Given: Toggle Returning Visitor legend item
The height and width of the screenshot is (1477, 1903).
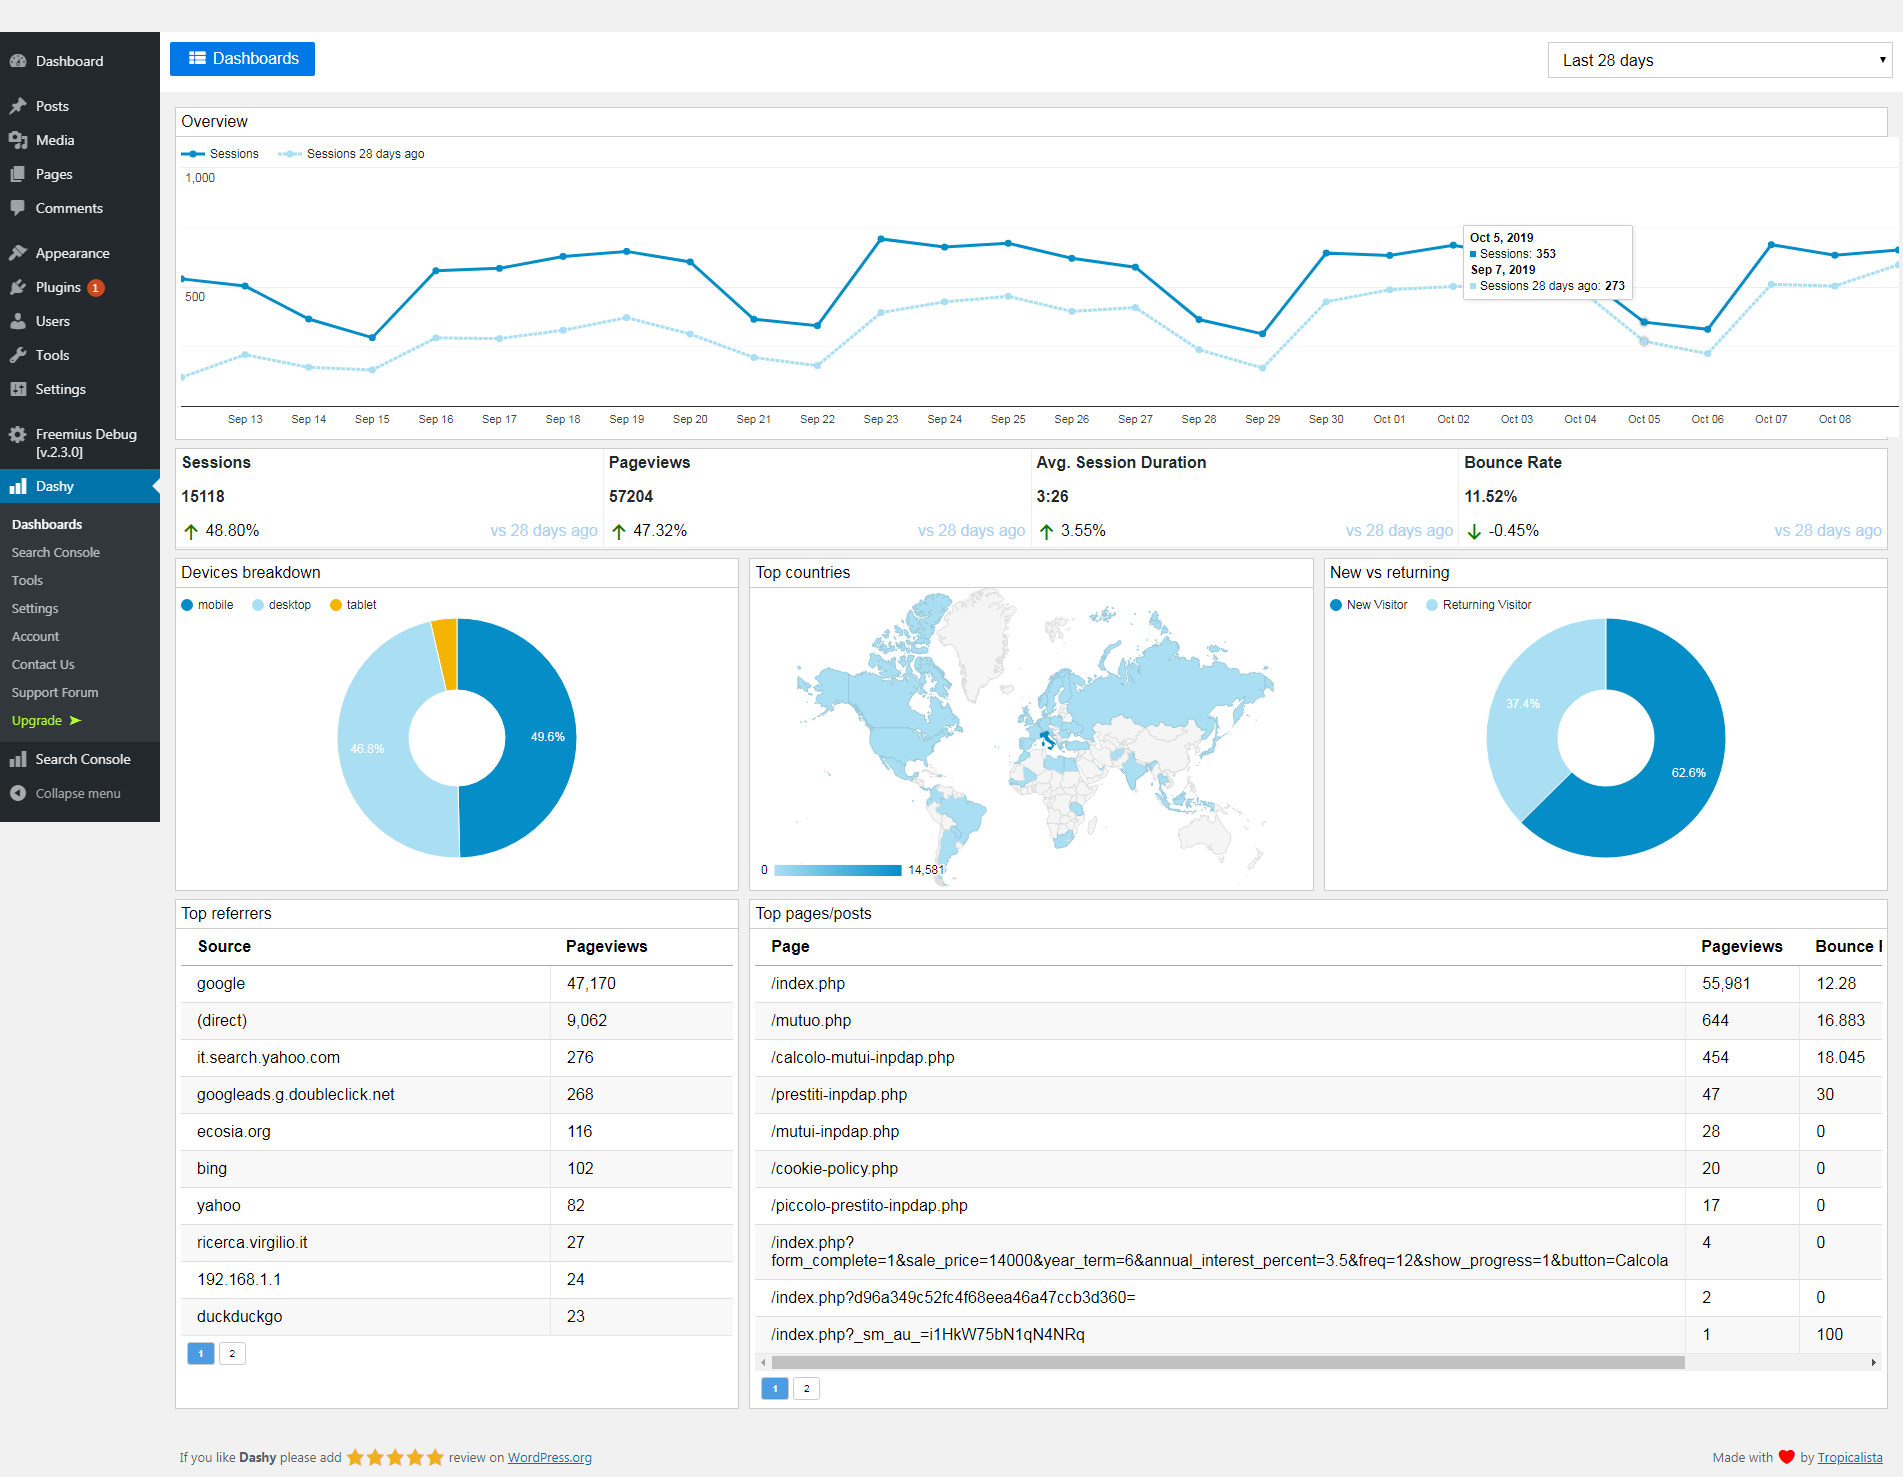Looking at the screenshot, I should tap(1479, 605).
